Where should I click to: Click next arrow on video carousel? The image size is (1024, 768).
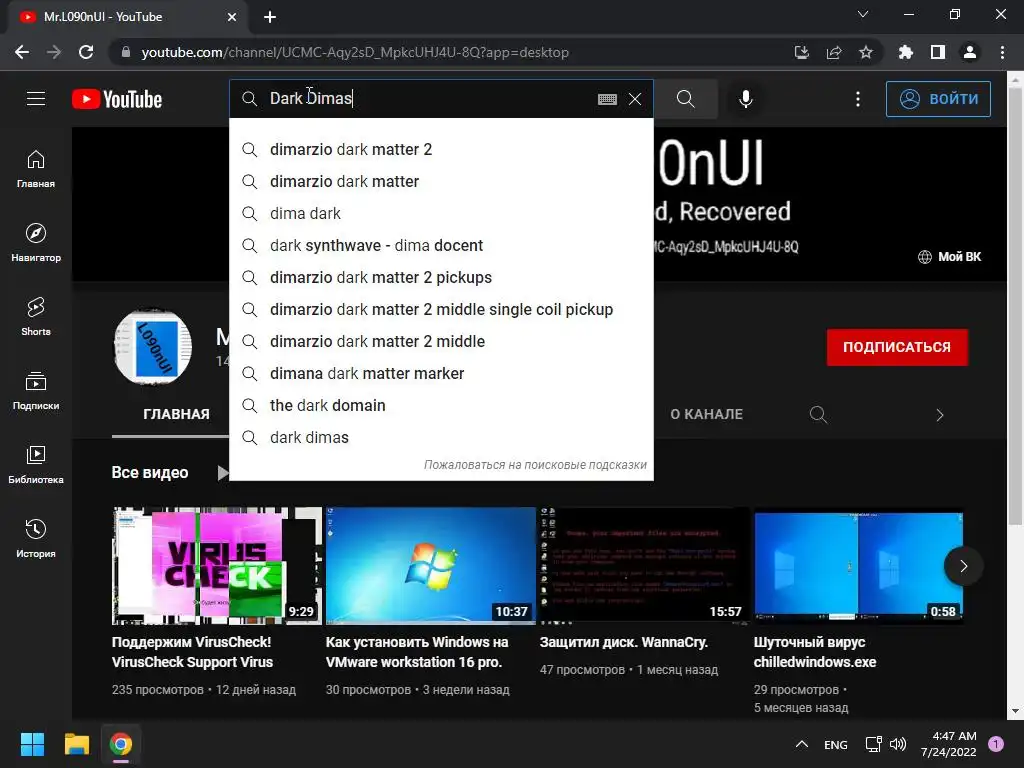tap(963, 566)
